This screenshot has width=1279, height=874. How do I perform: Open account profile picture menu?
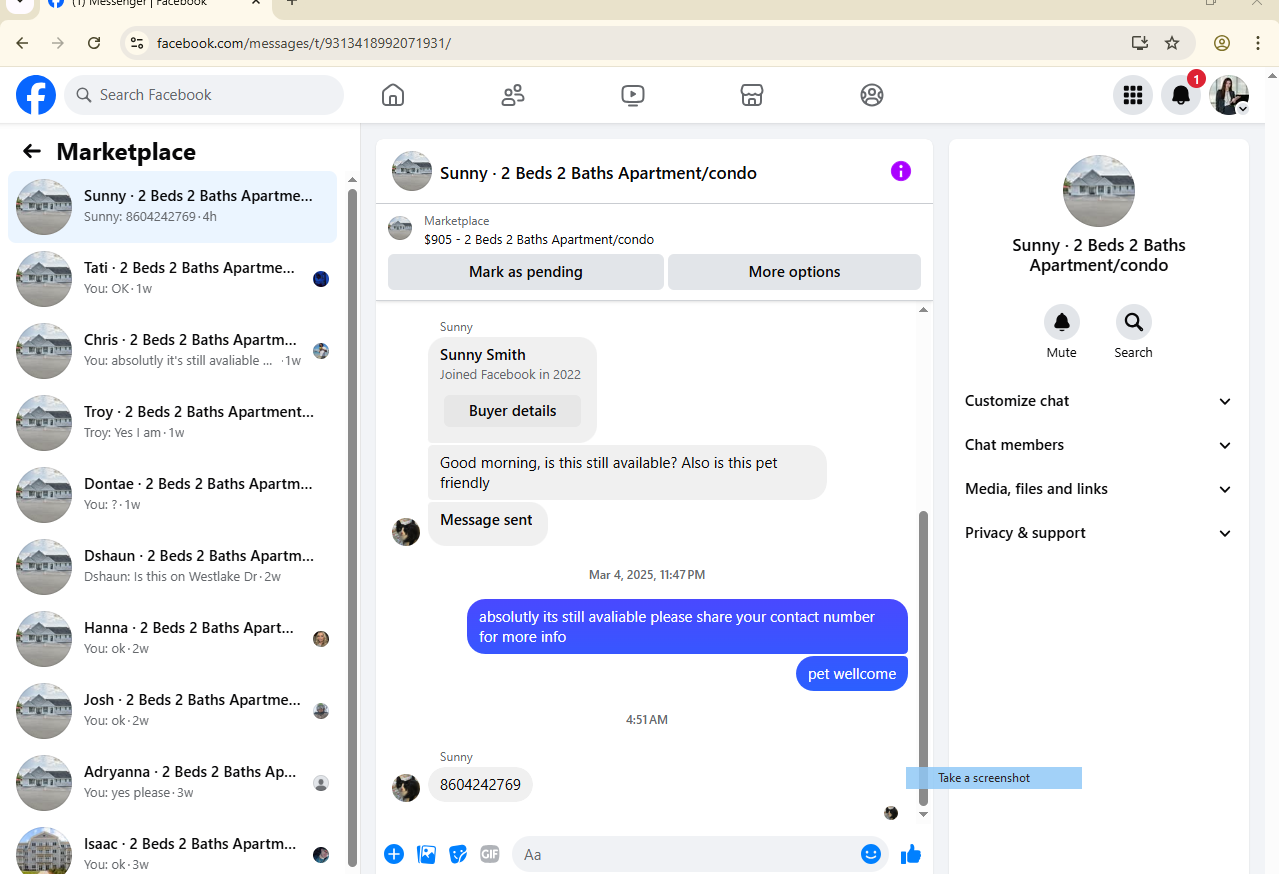click(x=1229, y=95)
